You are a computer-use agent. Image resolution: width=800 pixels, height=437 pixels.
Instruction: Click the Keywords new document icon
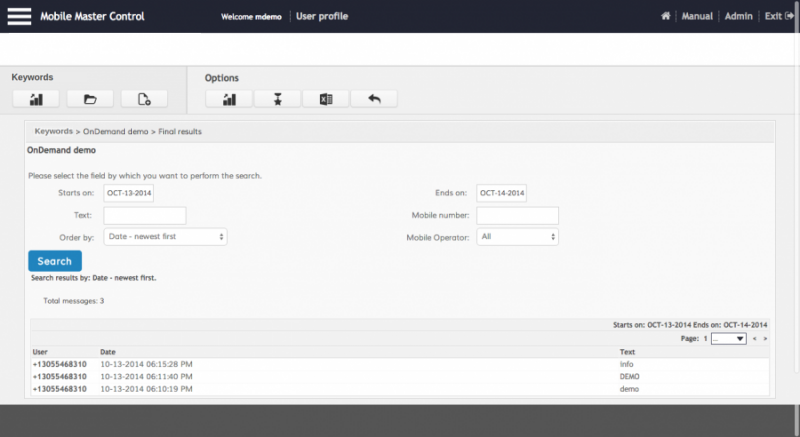(x=144, y=99)
